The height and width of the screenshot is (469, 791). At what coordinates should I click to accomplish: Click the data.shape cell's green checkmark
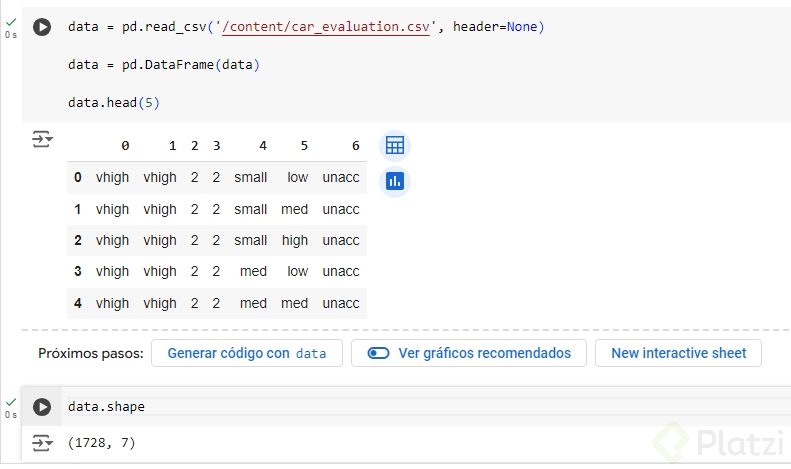pos(11,401)
